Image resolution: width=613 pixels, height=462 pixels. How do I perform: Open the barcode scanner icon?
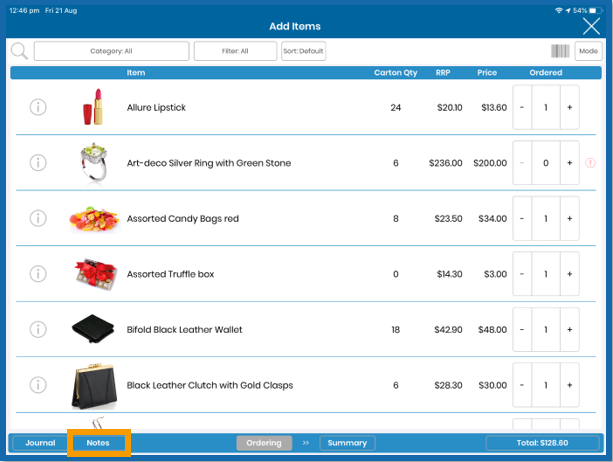click(560, 51)
